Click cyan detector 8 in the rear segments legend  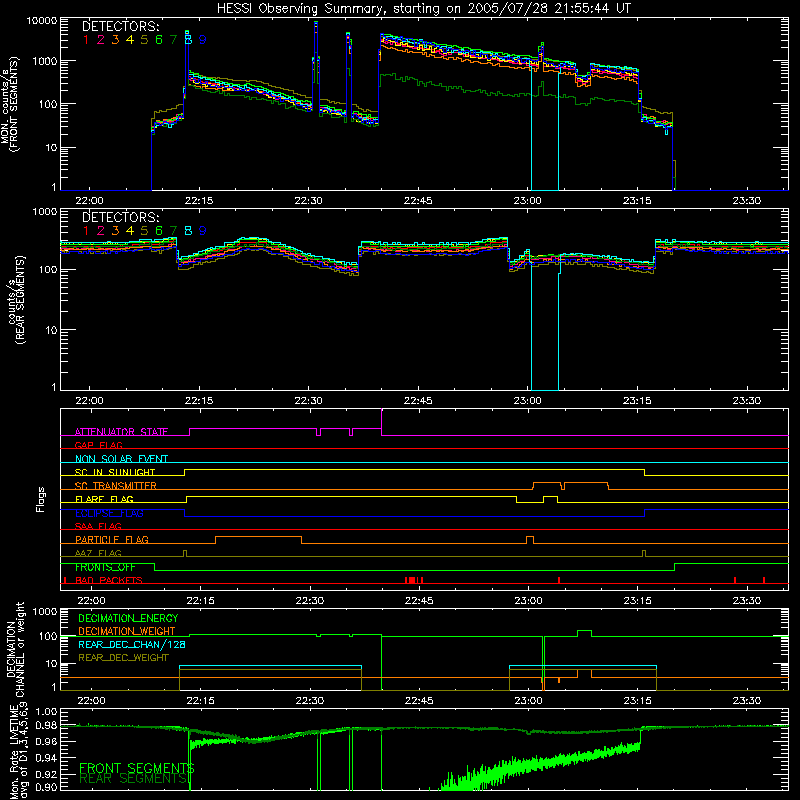(188, 231)
